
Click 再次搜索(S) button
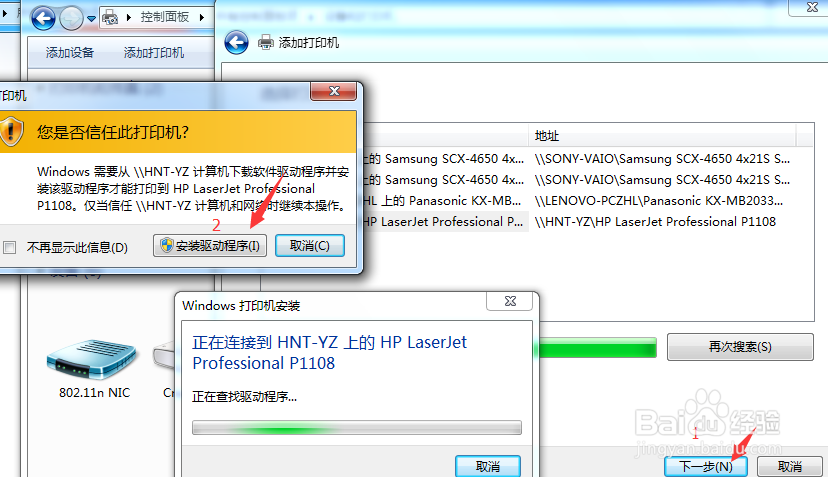pyautogui.click(x=740, y=347)
